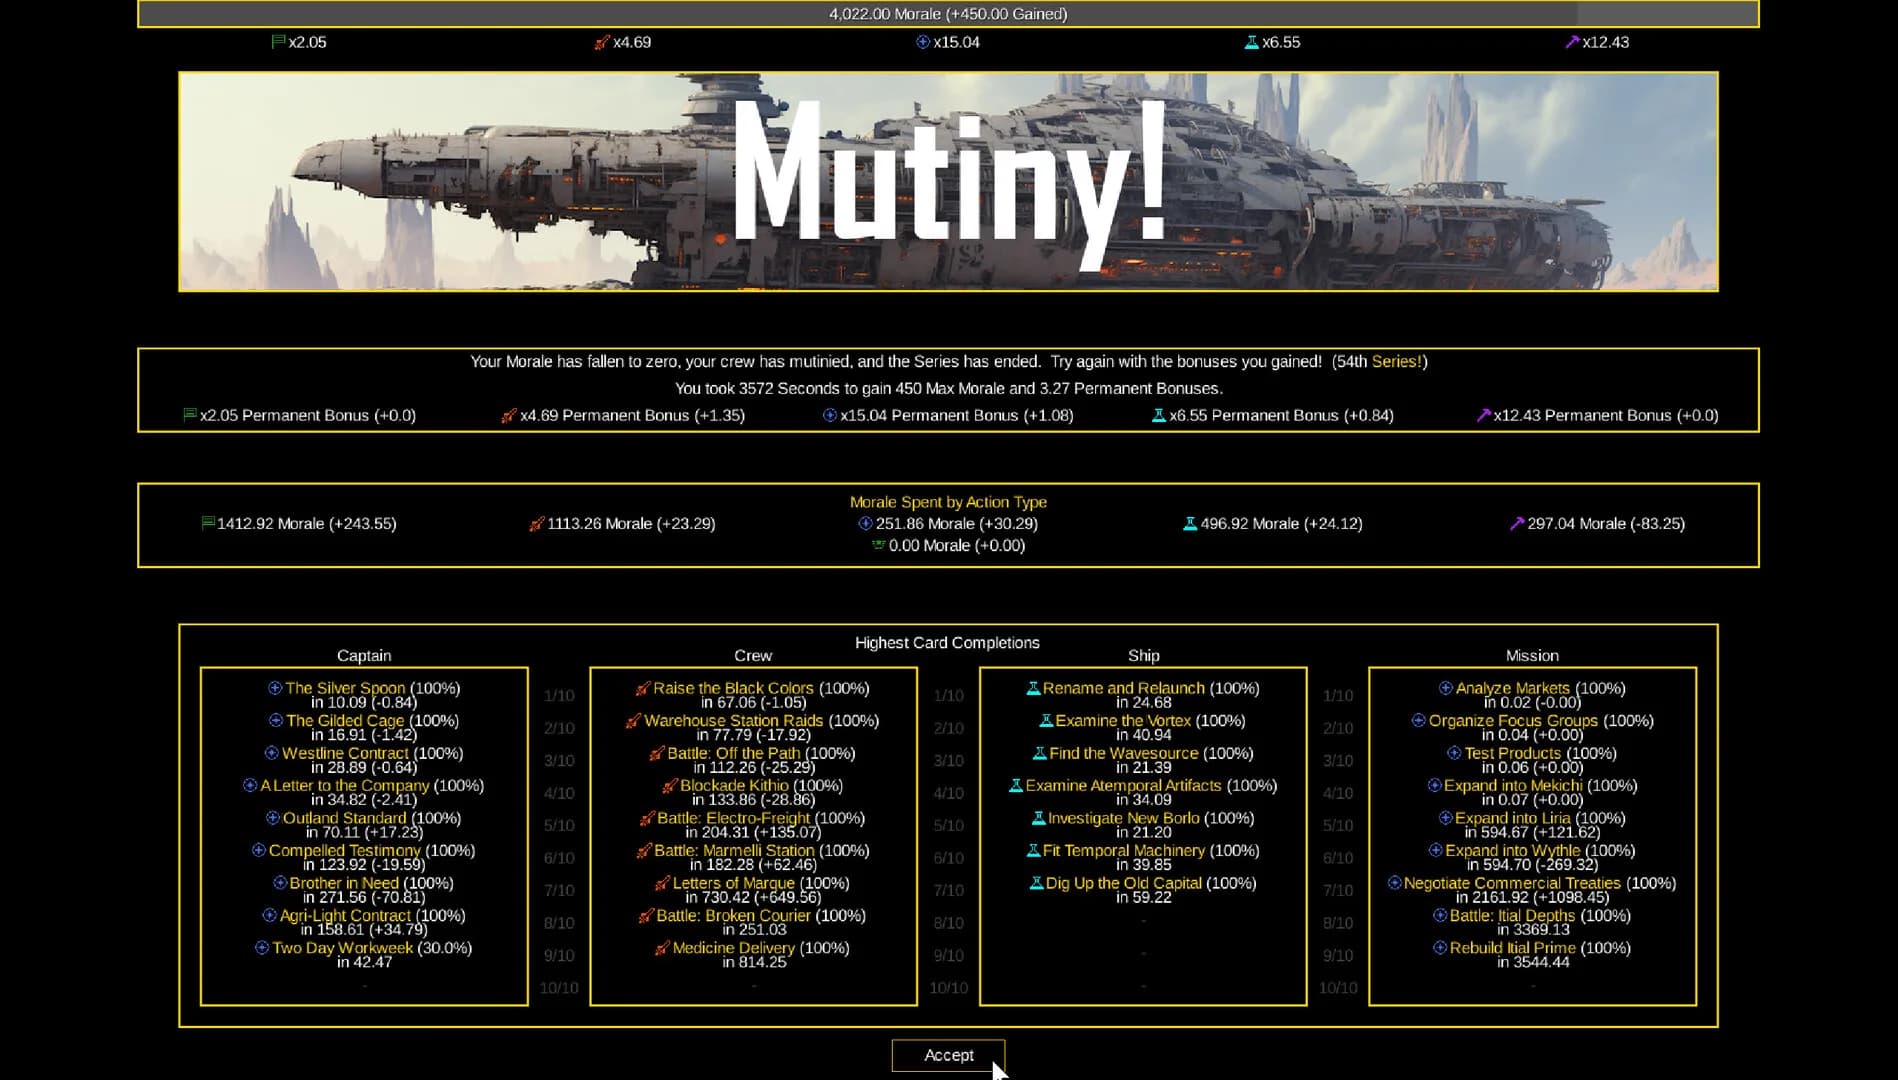Click the green flag icon beside 1412.92 Morale
The height and width of the screenshot is (1080, 1898).
[x=208, y=523]
